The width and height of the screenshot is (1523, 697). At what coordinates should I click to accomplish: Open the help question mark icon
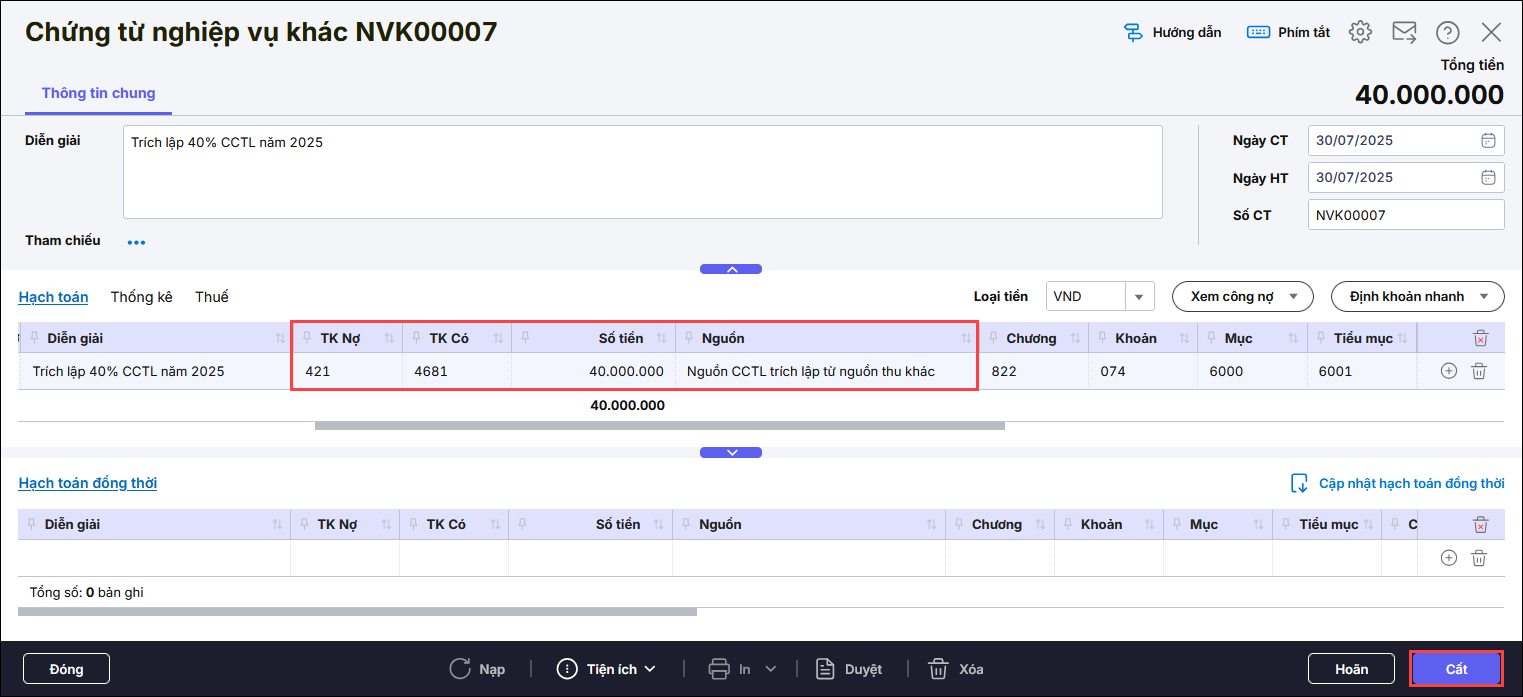coord(1447,32)
